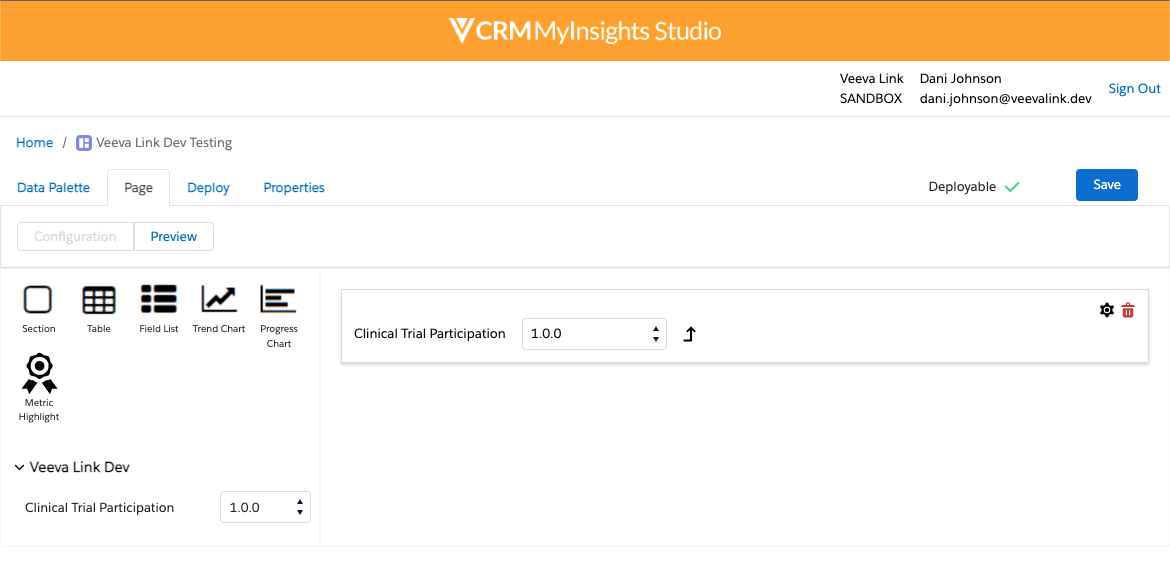The width and height of the screenshot is (1170, 561).
Task: Click the Sign Out link
Action: 1134,89
